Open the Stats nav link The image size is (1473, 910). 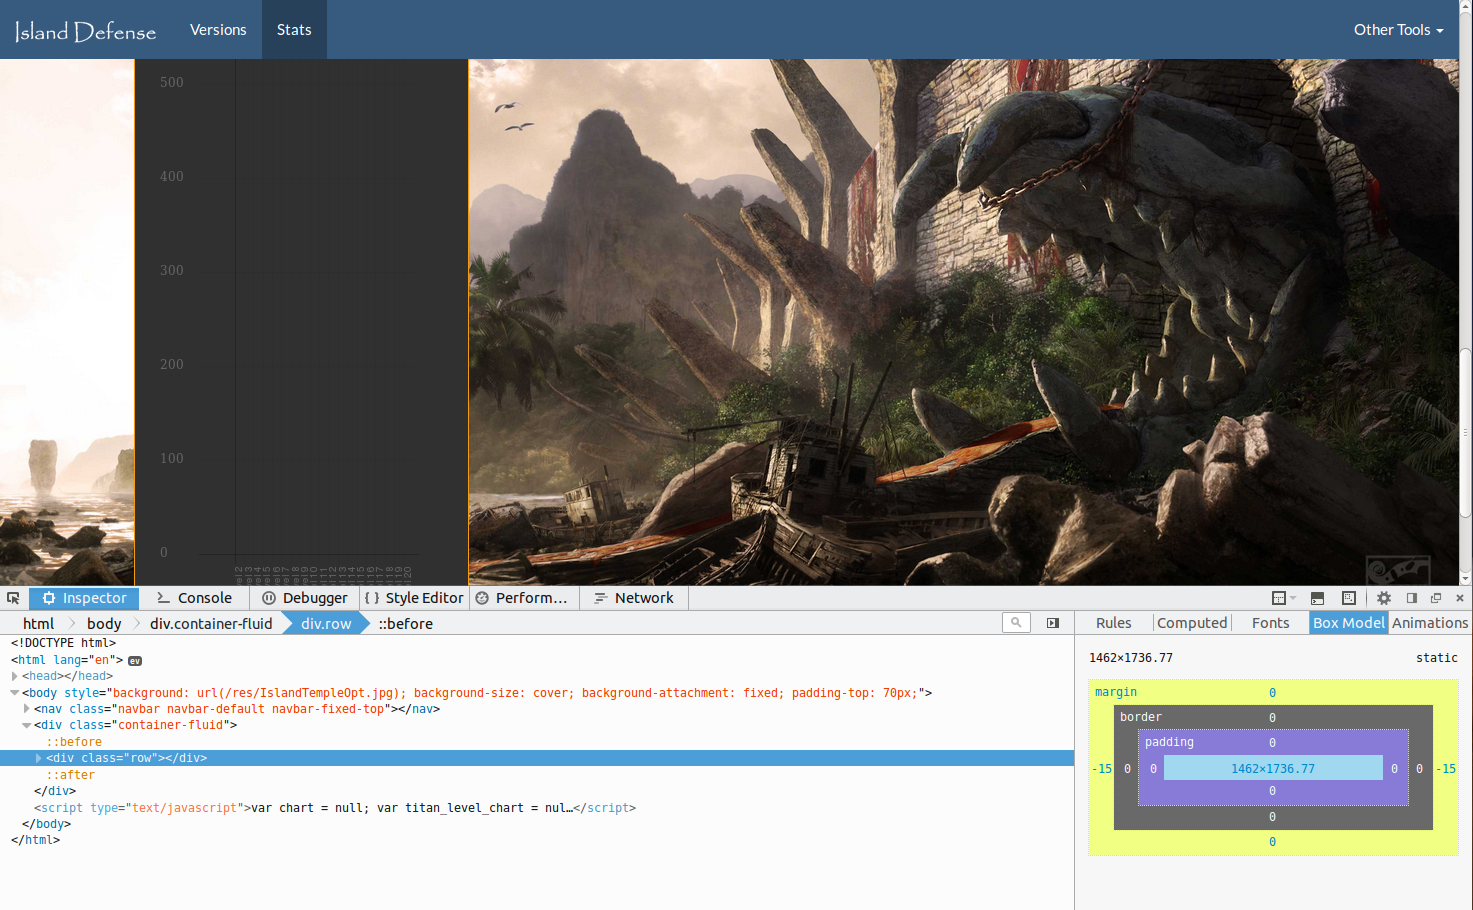click(x=294, y=30)
